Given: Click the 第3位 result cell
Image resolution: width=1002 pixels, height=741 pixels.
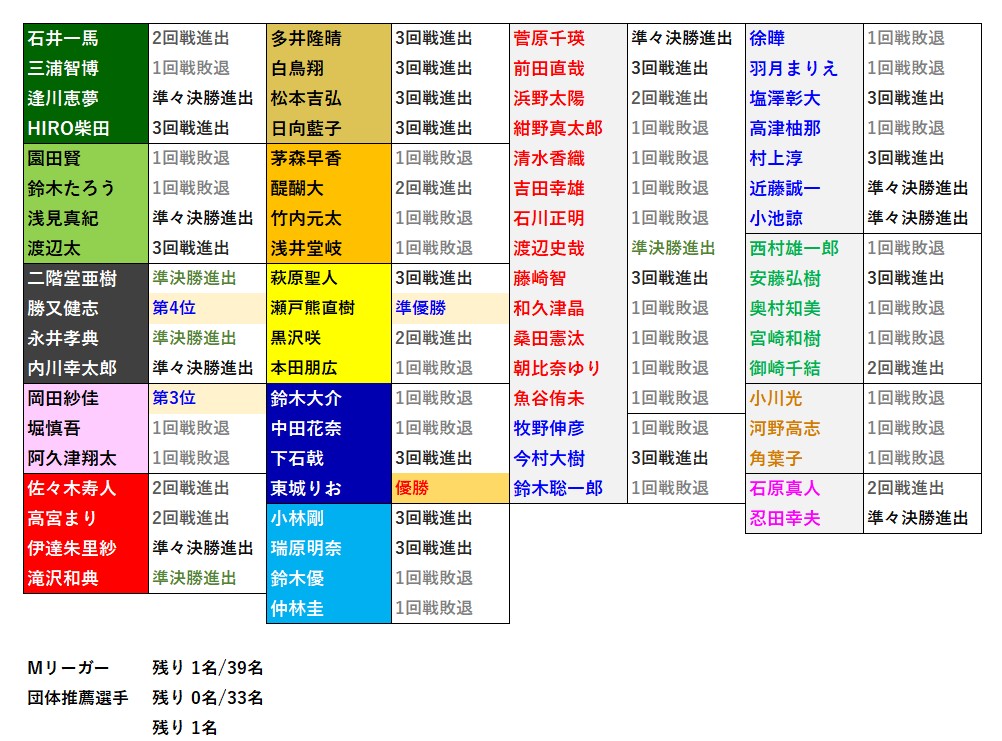Looking at the screenshot, I should pos(207,399).
